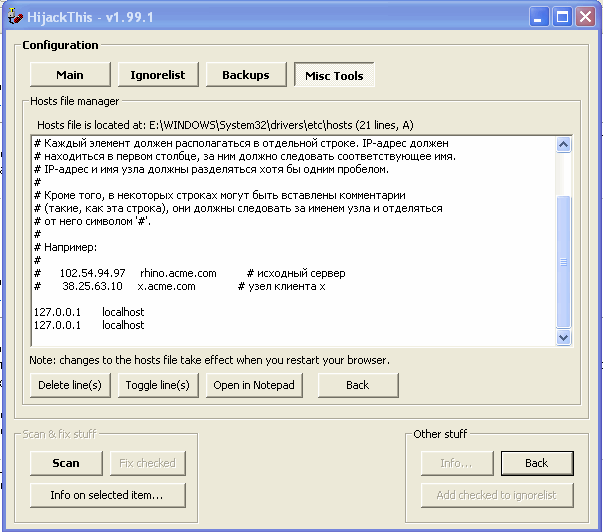Click Info on selected item button
This screenshot has width=603, height=532.
(x=107, y=495)
